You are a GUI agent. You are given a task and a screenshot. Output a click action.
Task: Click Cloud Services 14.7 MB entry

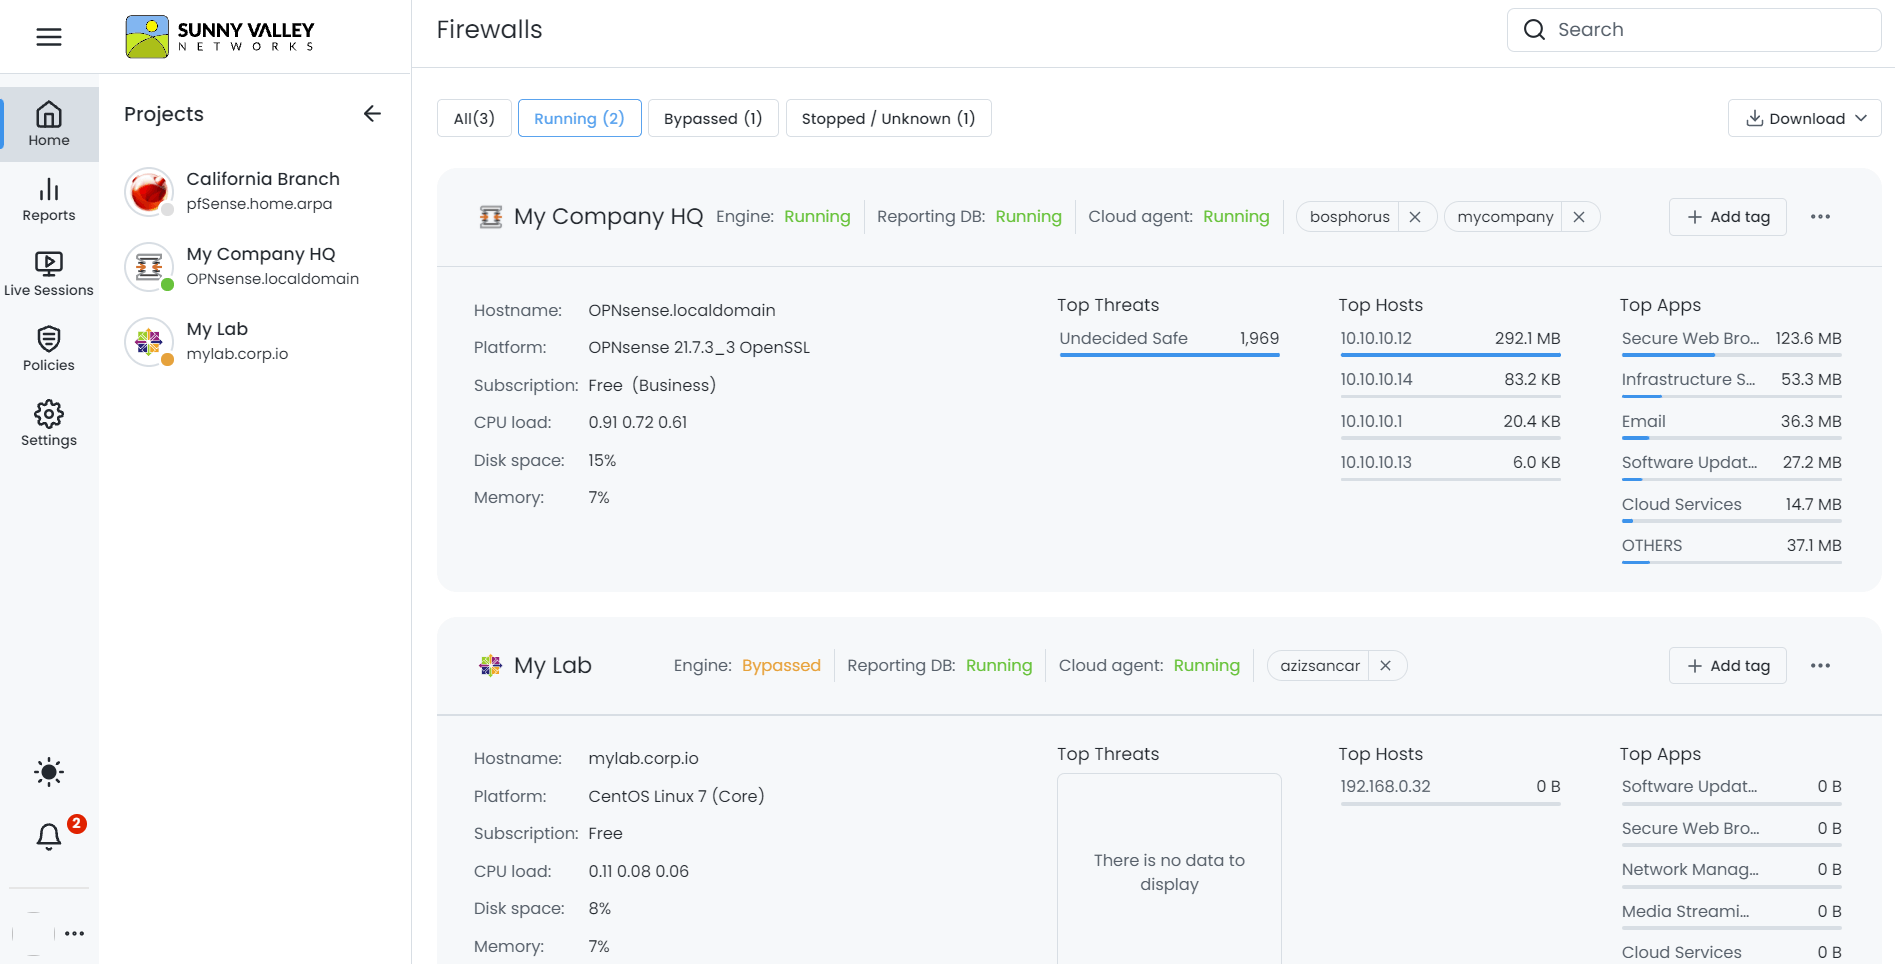click(x=1731, y=508)
